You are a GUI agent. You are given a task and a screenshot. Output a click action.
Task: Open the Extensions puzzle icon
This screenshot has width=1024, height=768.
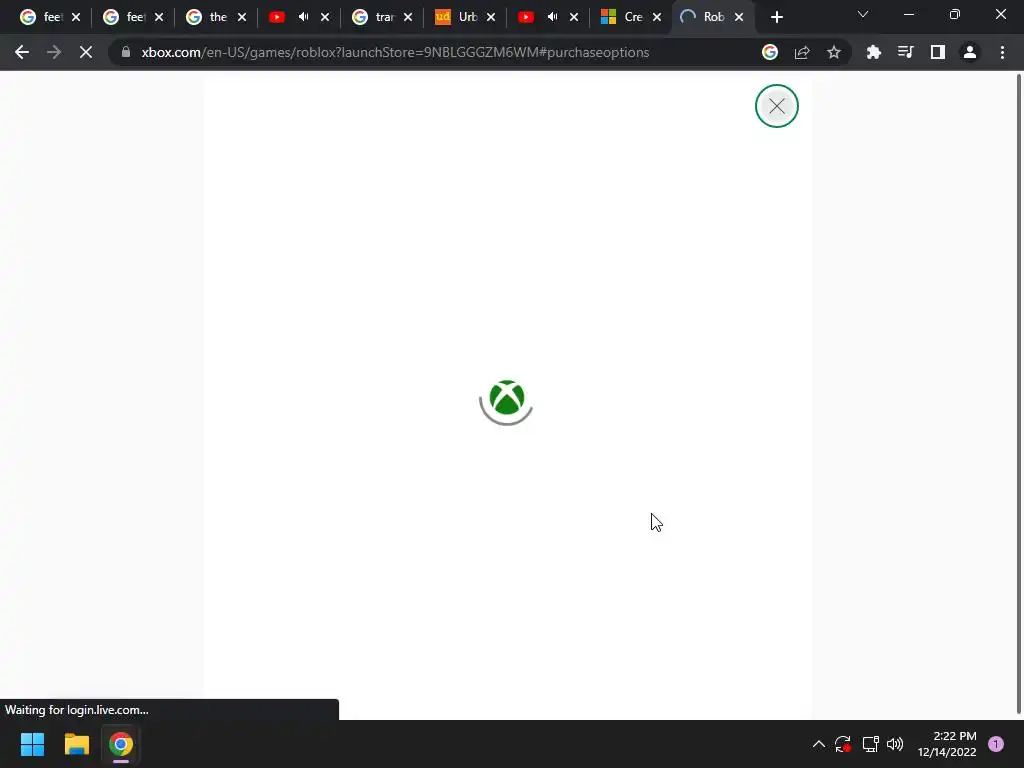pos(874,52)
